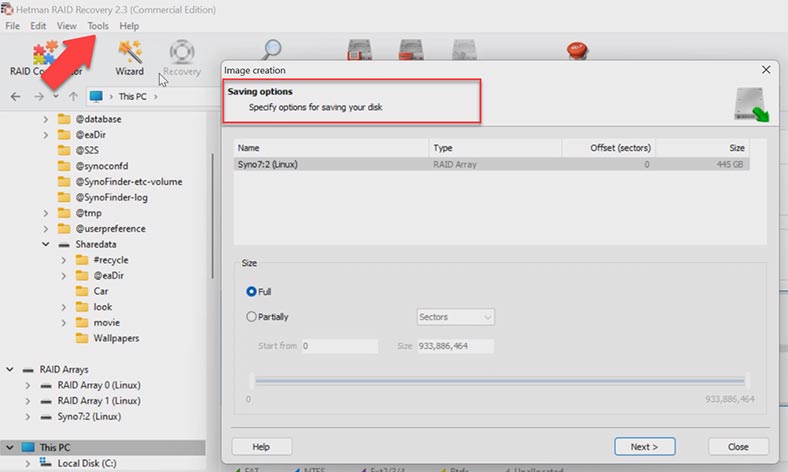
Task: Expand the @database folder
Action: (46, 119)
